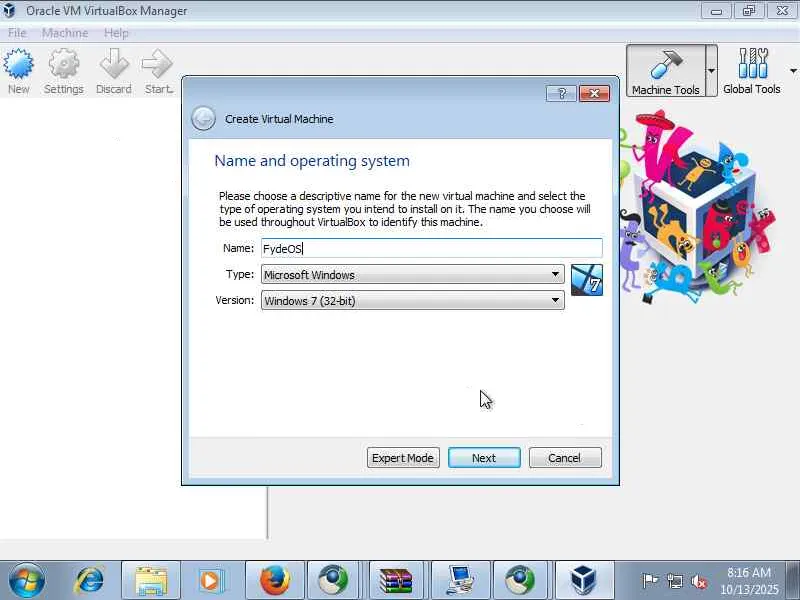
Task: Open Global Tools in toolbar
Action: [752, 71]
